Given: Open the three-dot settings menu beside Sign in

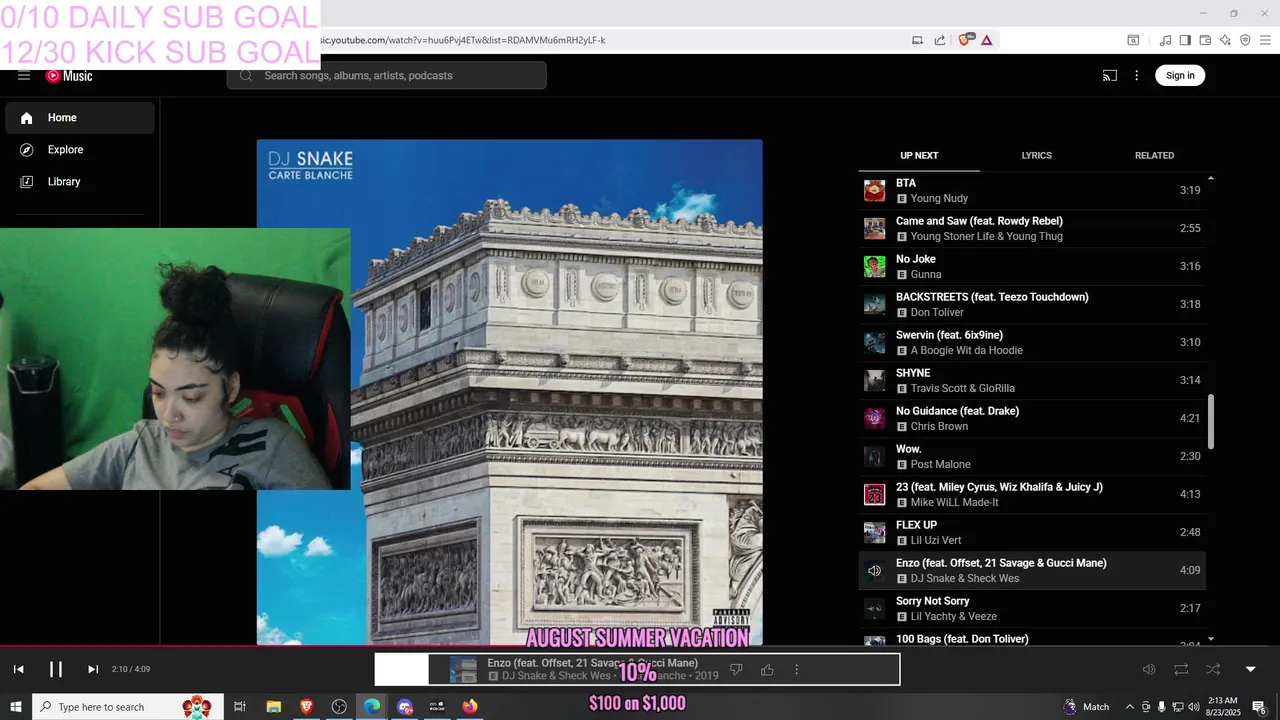Looking at the screenshot, I should [x=1136, y=76].
